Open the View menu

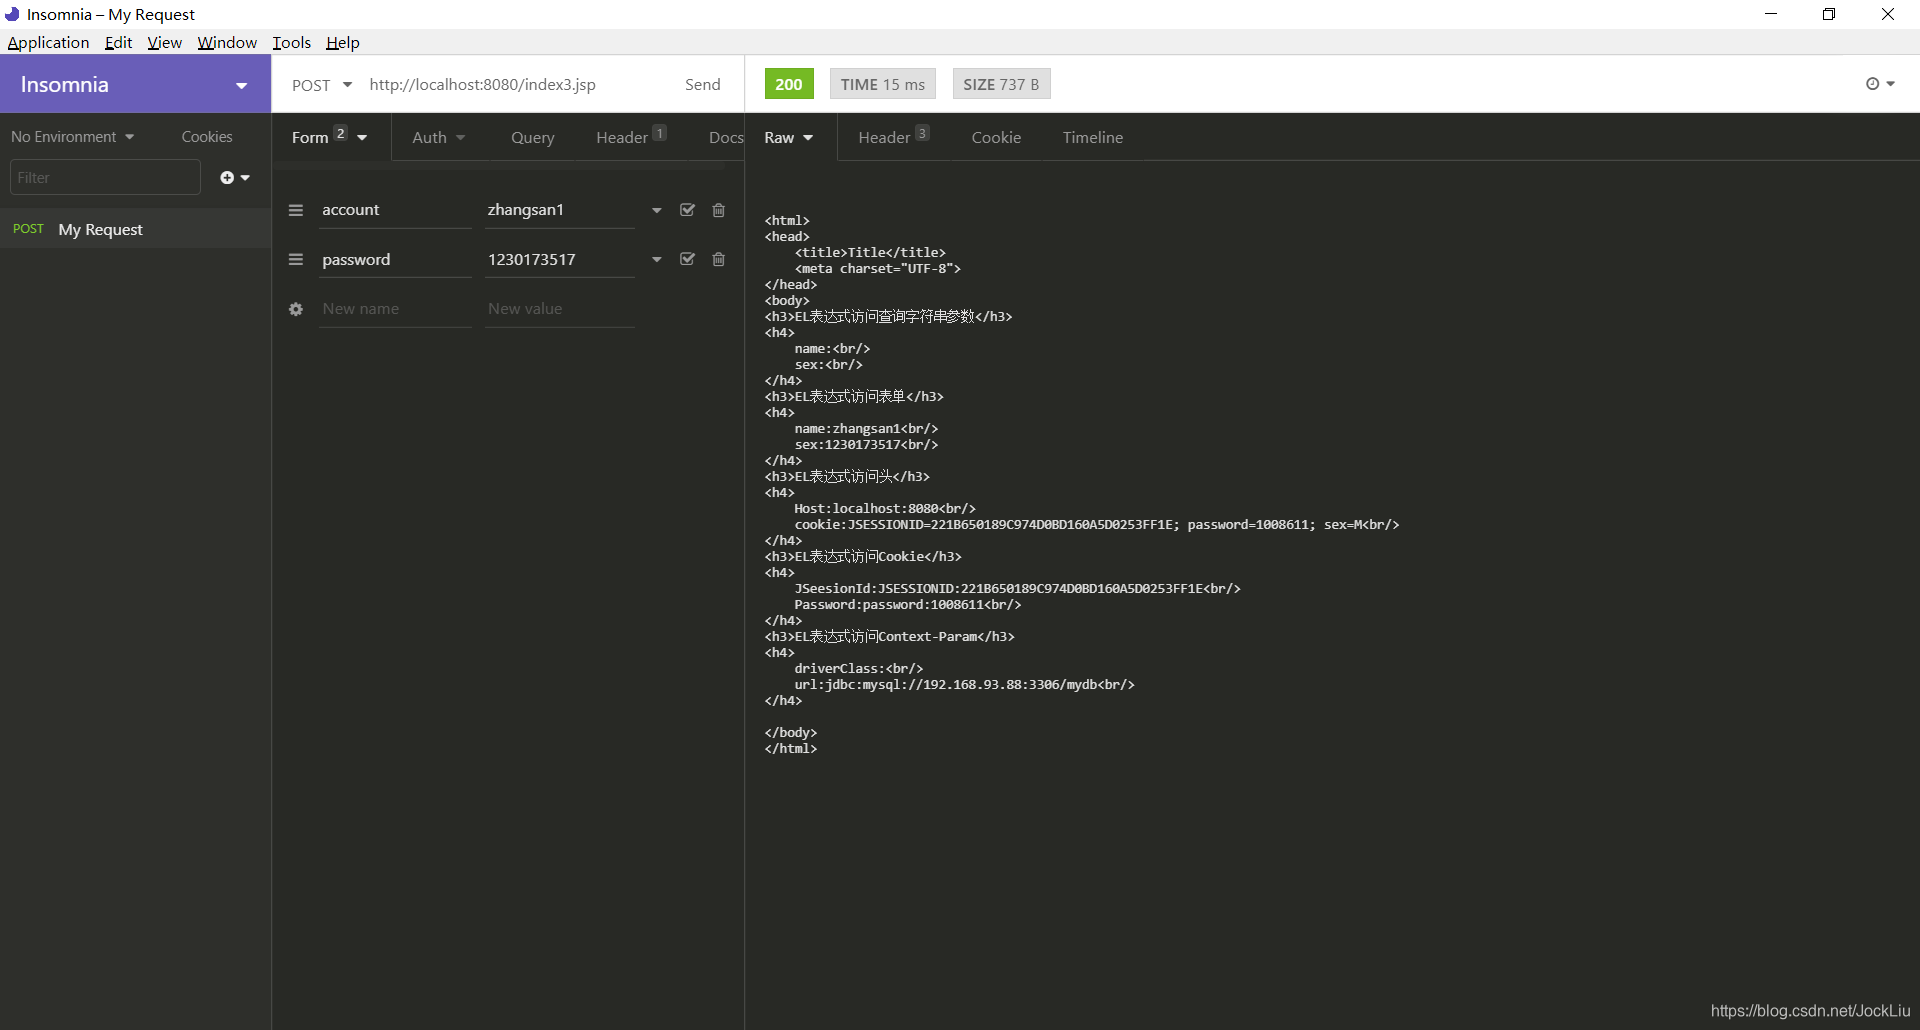[x=164, y=42]
